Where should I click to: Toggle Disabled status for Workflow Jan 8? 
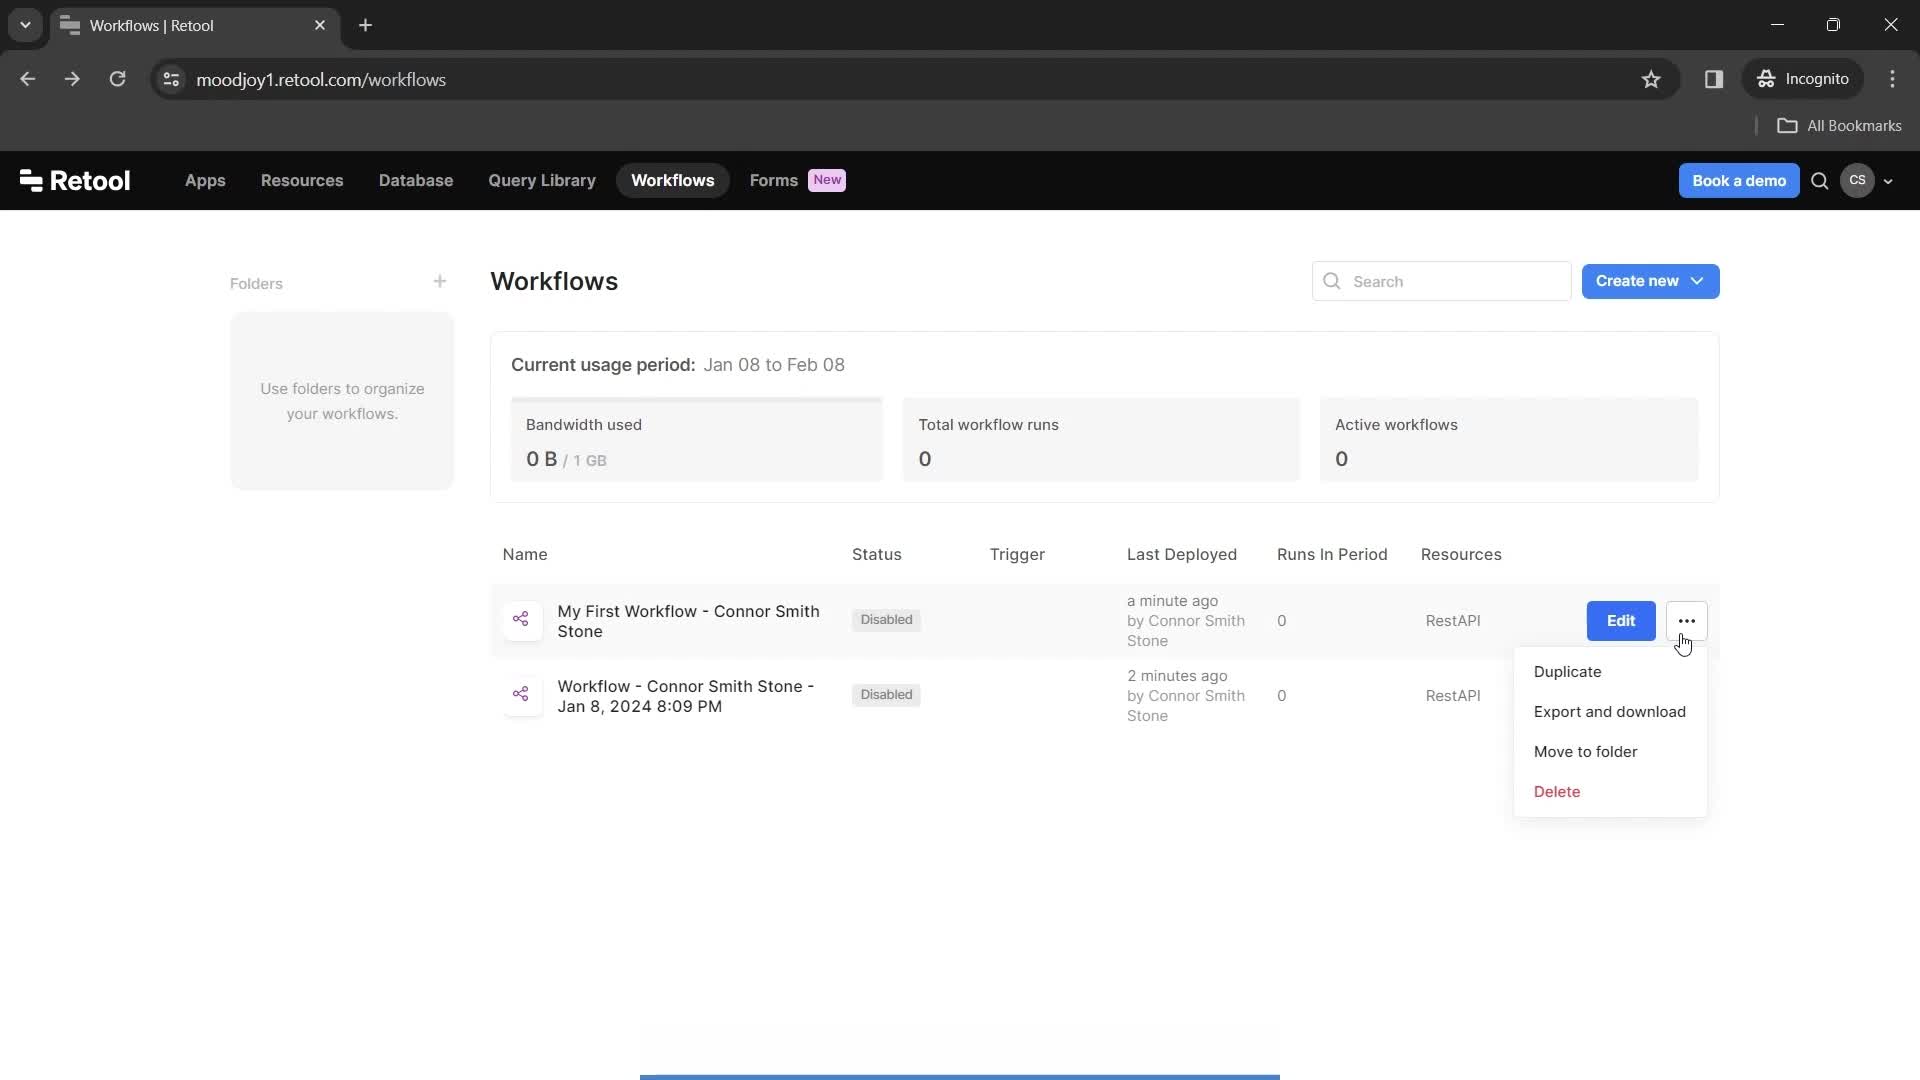886,695
